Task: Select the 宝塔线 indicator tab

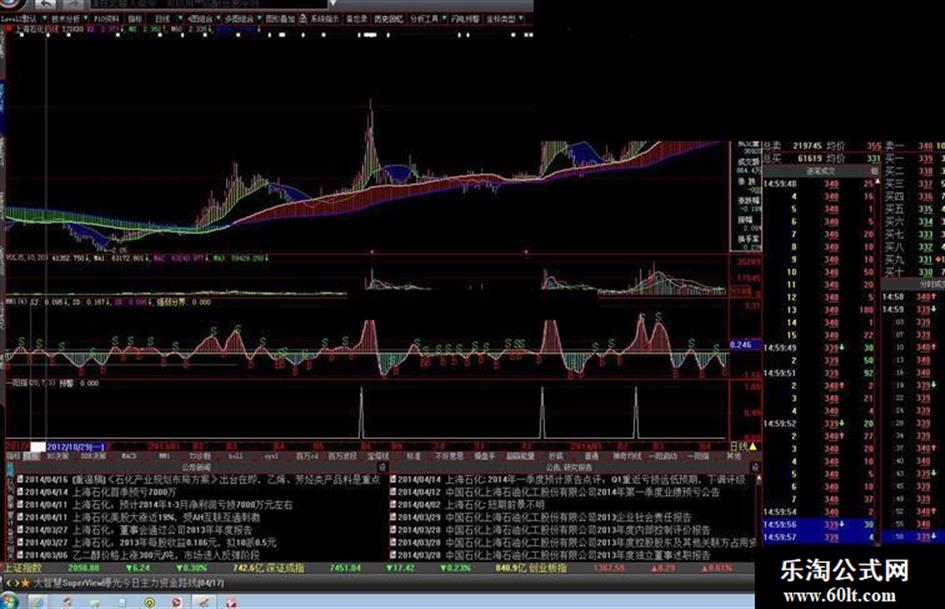Action: coord(378,456)
